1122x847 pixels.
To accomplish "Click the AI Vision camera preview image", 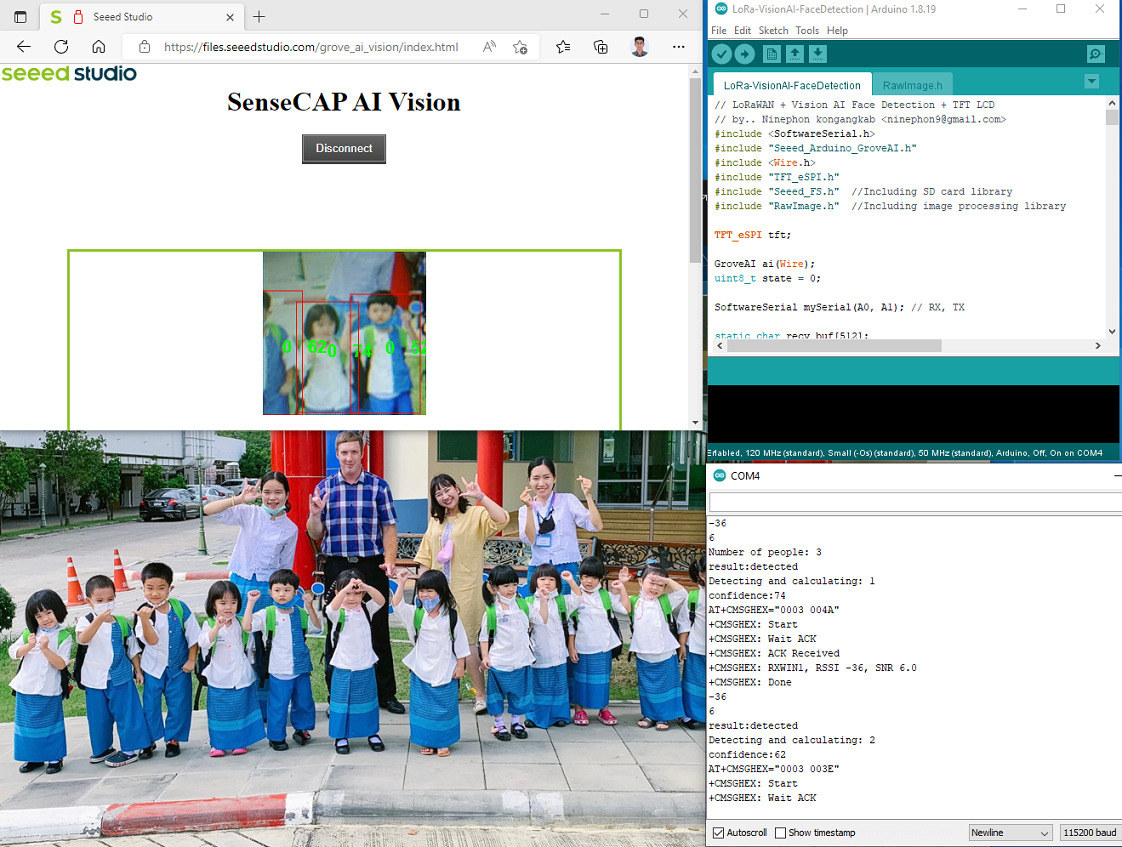I will click(x=344, y=333).
